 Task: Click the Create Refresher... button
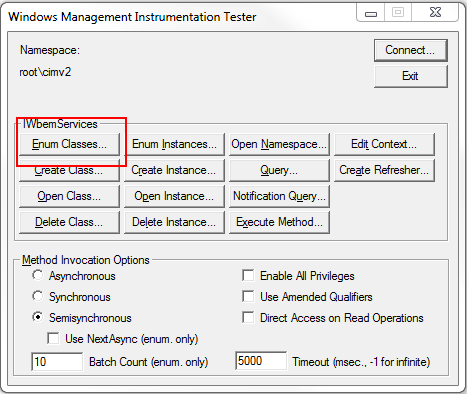tap(384, 170)
